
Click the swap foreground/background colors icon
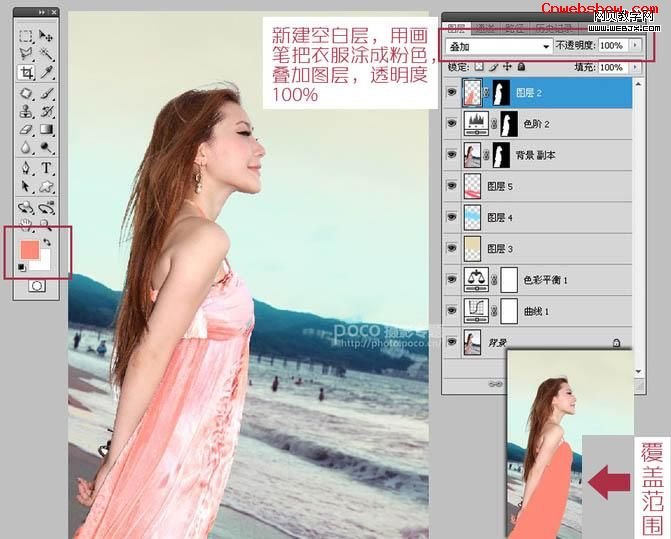(x=47, y=242)
